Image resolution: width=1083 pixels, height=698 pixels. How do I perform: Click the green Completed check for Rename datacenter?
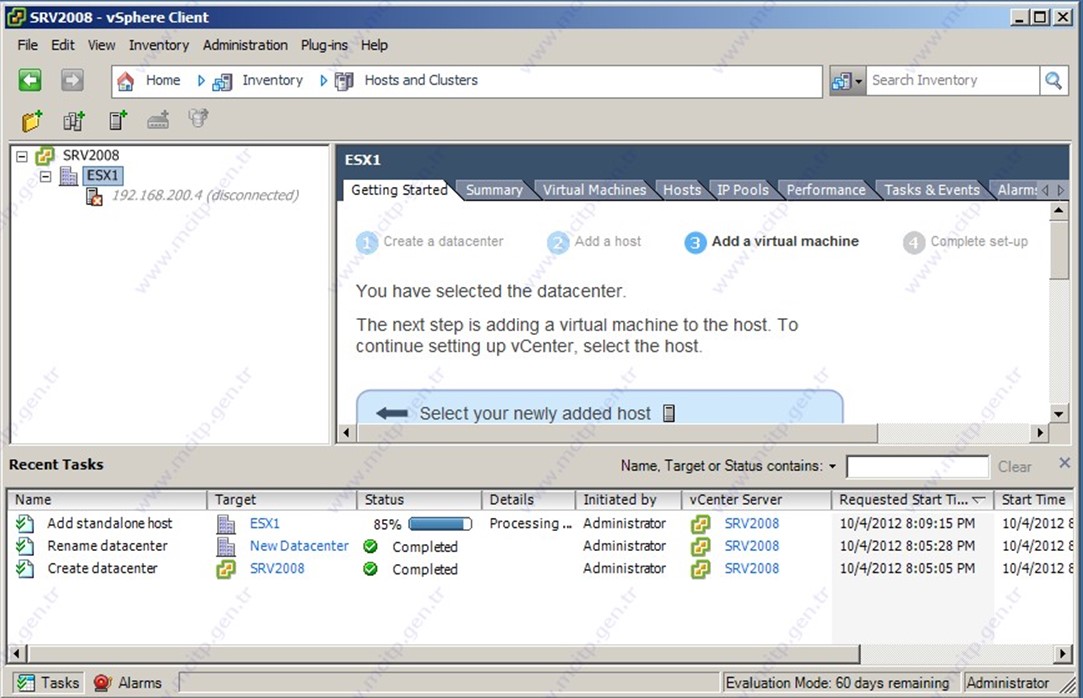click(x=371, y=547)
